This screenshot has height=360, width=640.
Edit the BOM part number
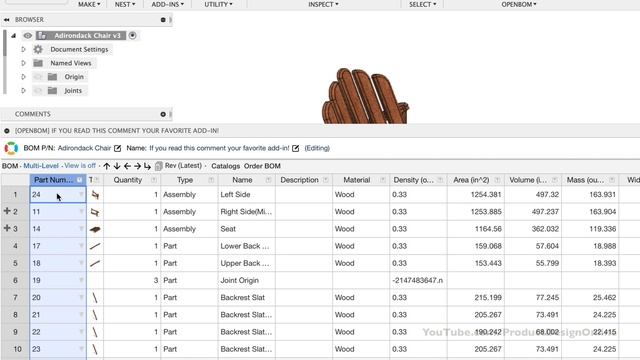[118, 148]
